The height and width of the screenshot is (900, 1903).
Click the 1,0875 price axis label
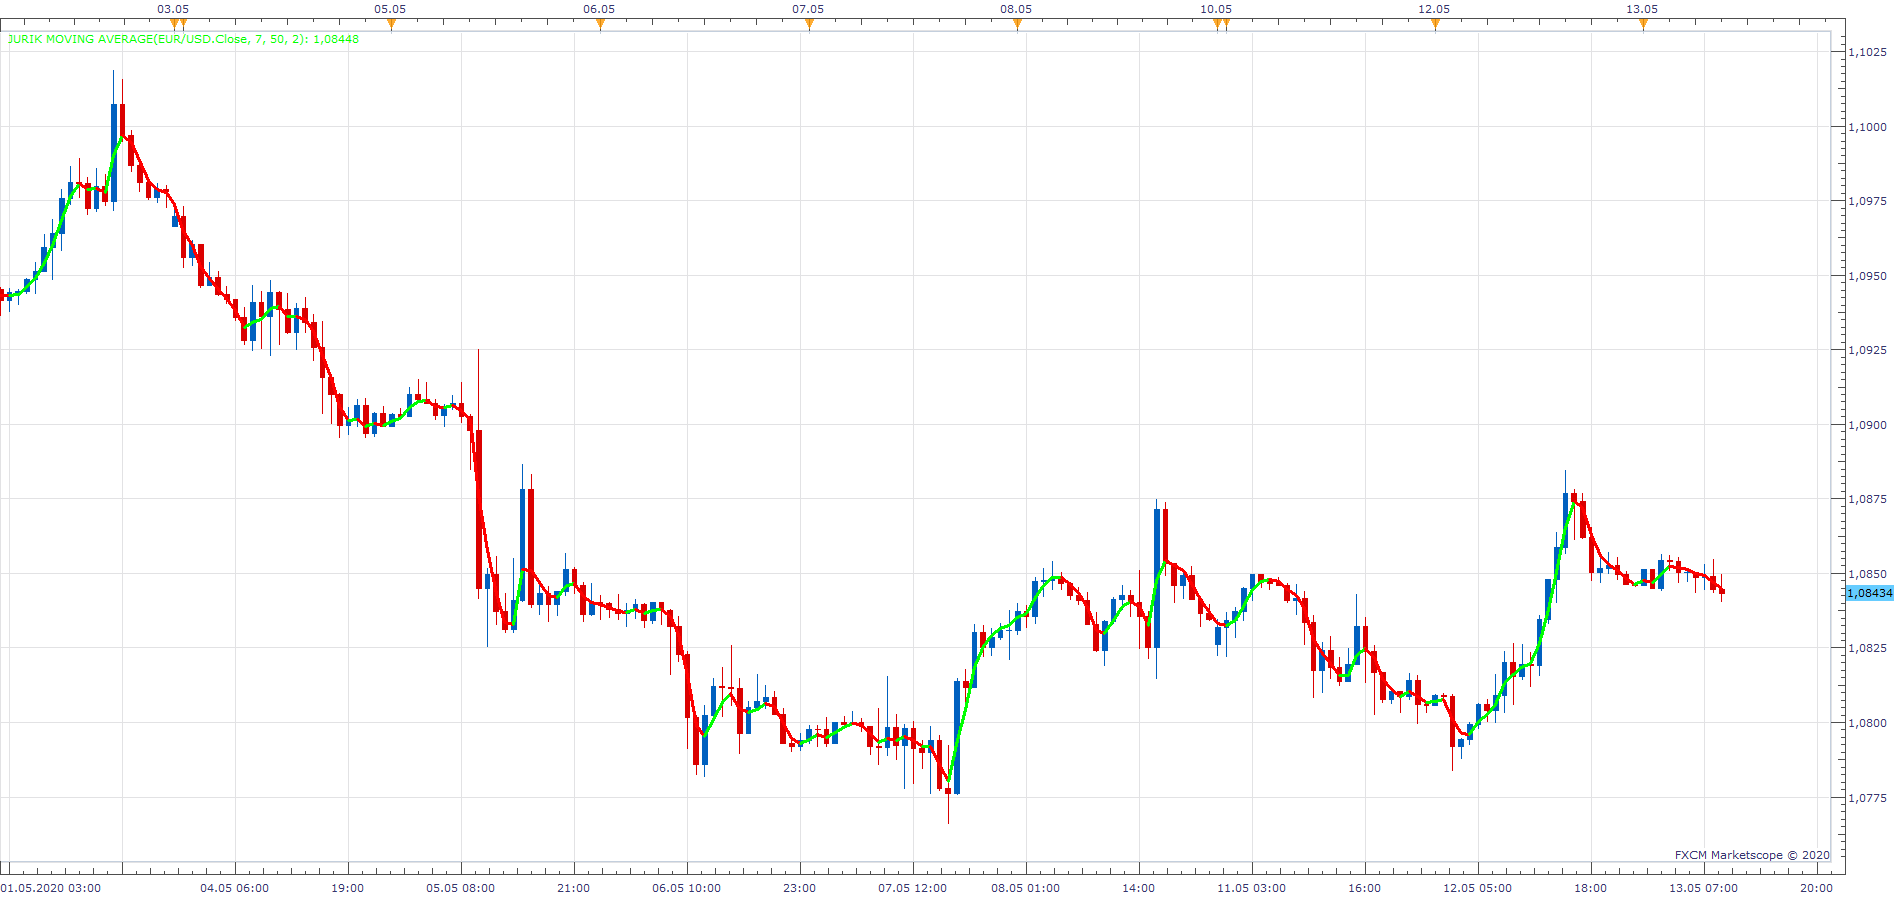coord(1868,499)
